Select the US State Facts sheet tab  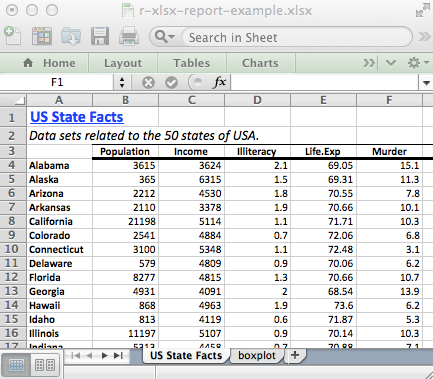click(186, 356)
